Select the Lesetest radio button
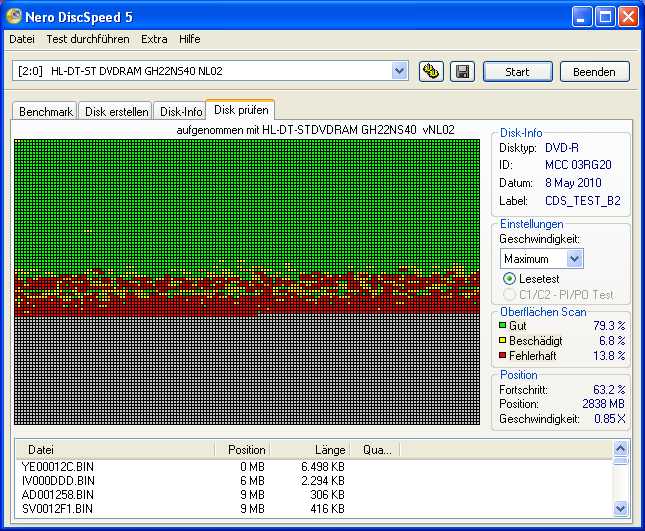Screen dimensions: 645x531 point(509,278)
